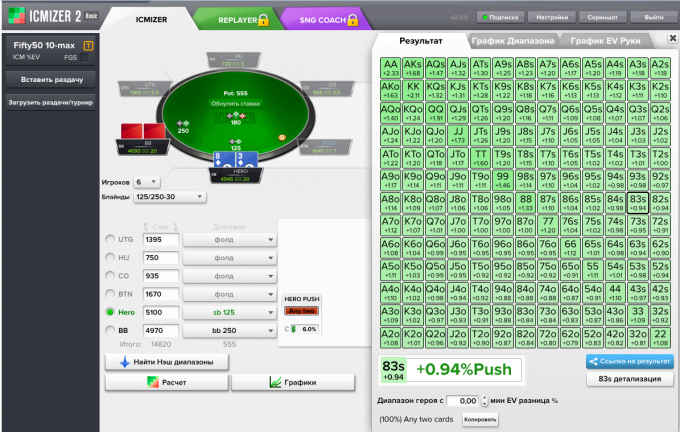
Task: Open the Игроков player count dropdown
Action: 146,182
